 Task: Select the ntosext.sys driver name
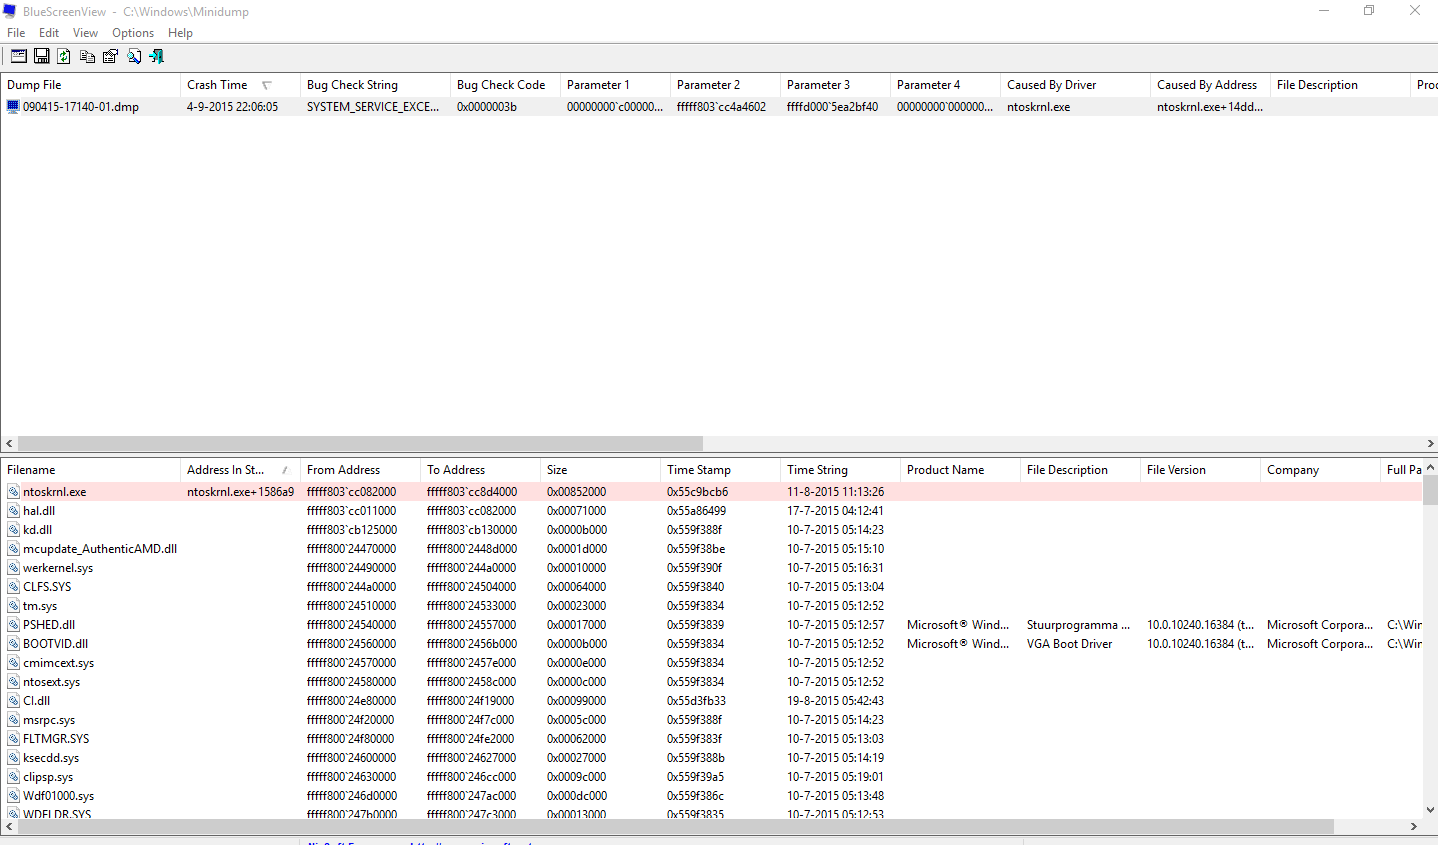(52, 682)
